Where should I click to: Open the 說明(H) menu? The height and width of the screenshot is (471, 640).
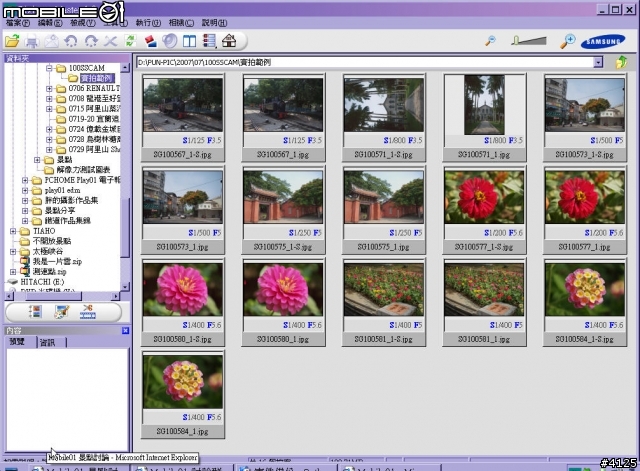tap(214, 23)
